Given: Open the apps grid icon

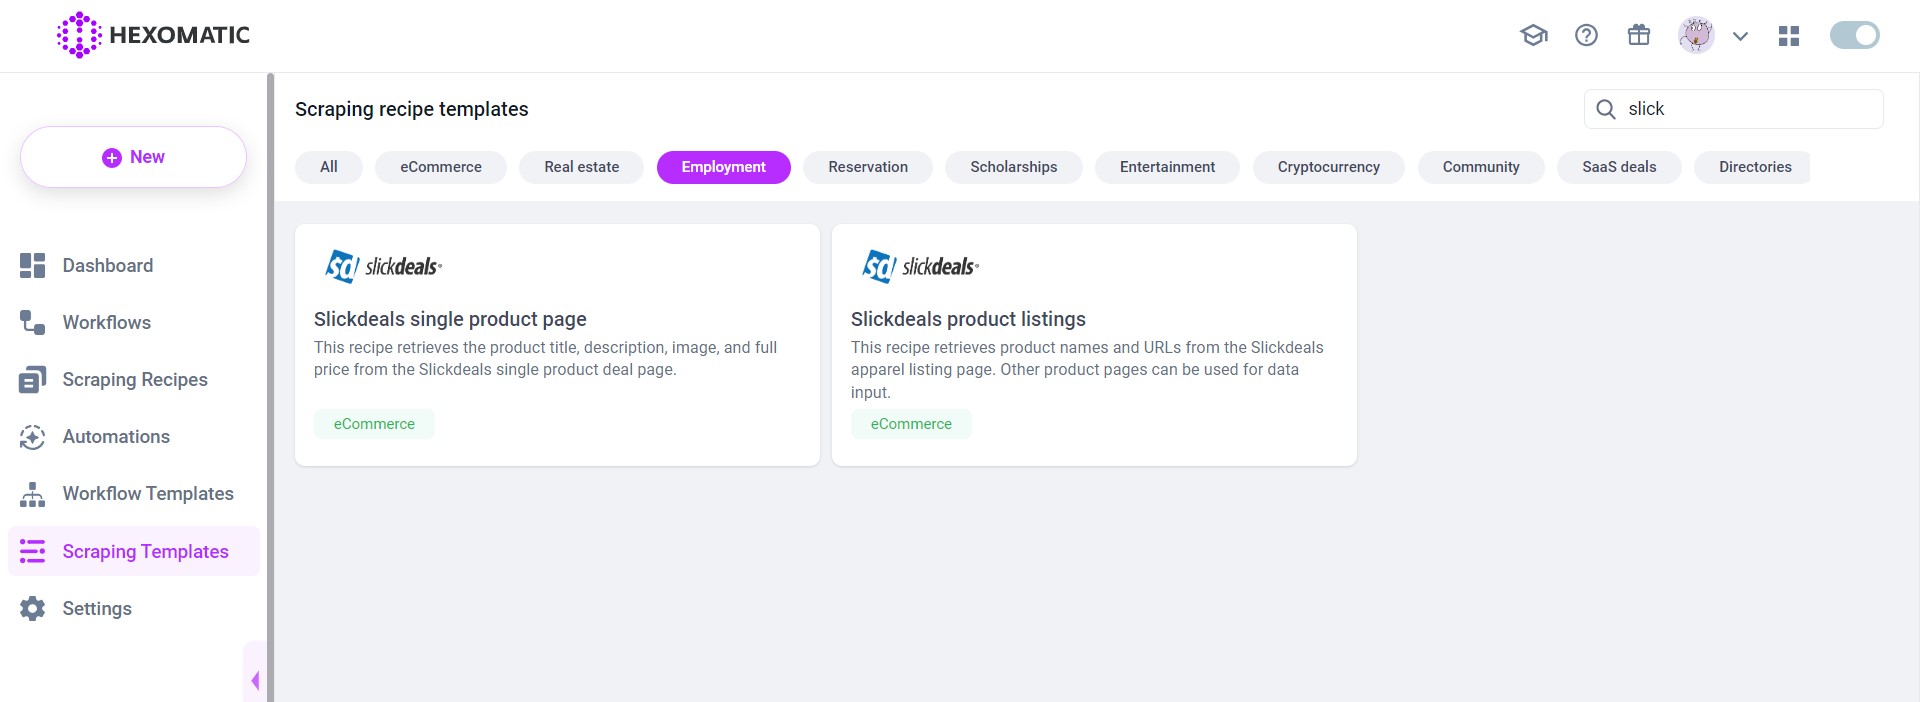Looking at the screenshot, I should click(1789, 36).
